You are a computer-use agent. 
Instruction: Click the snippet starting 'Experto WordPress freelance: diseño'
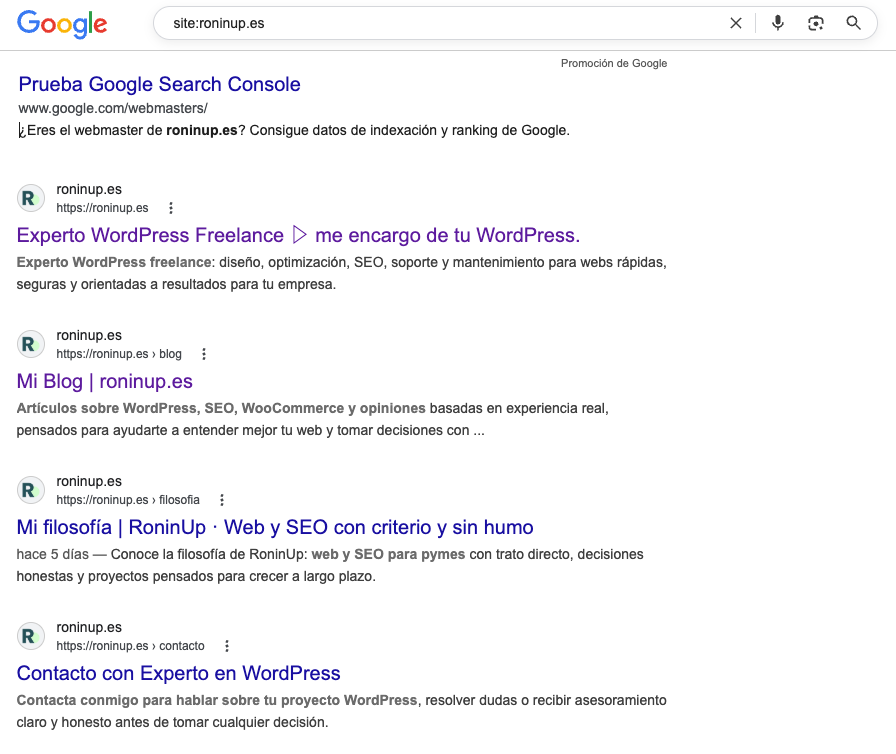tap(341, 273)
